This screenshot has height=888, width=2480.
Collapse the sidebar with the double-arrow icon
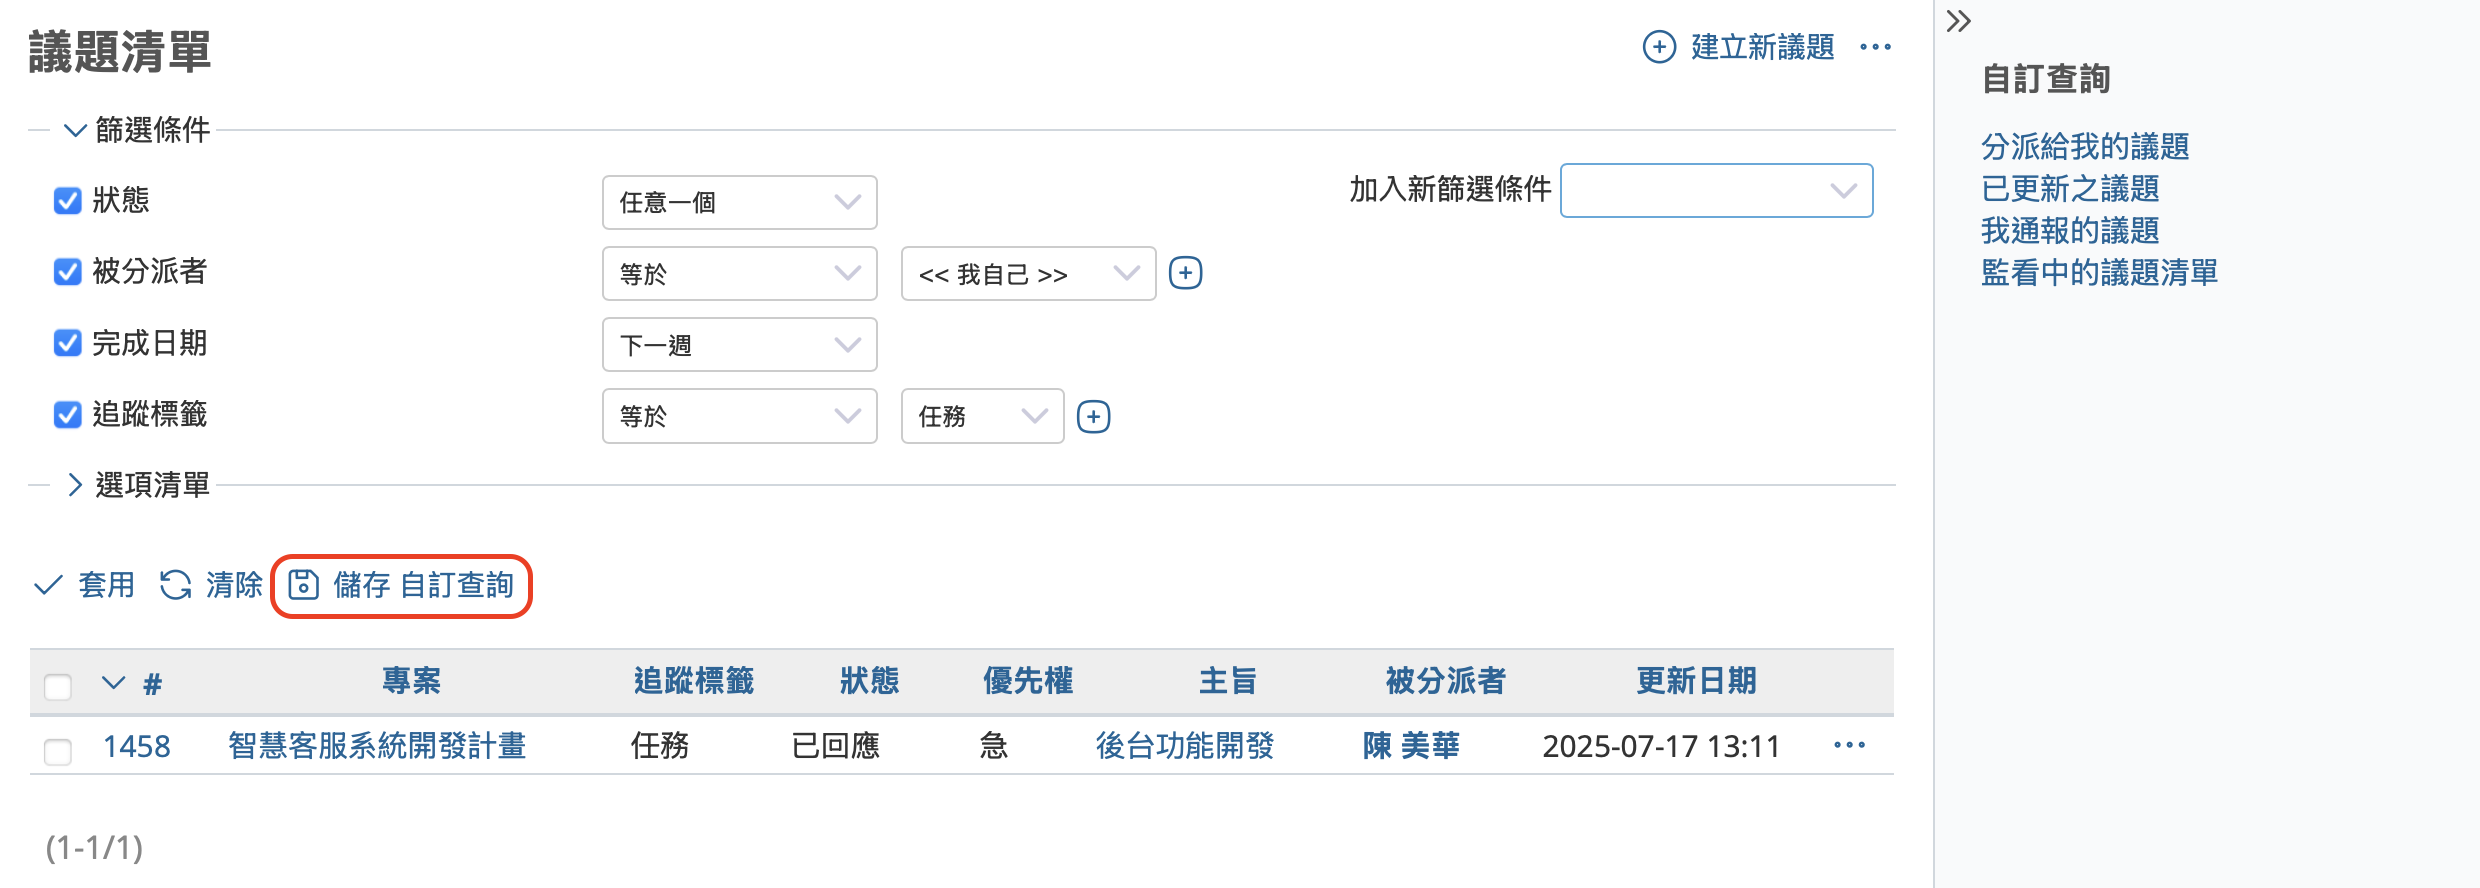[x=1958, y=21]
